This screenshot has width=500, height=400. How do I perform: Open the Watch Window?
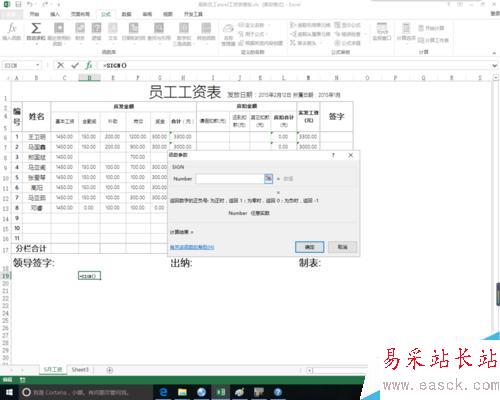pyautogui.click(x=382, y=32)
